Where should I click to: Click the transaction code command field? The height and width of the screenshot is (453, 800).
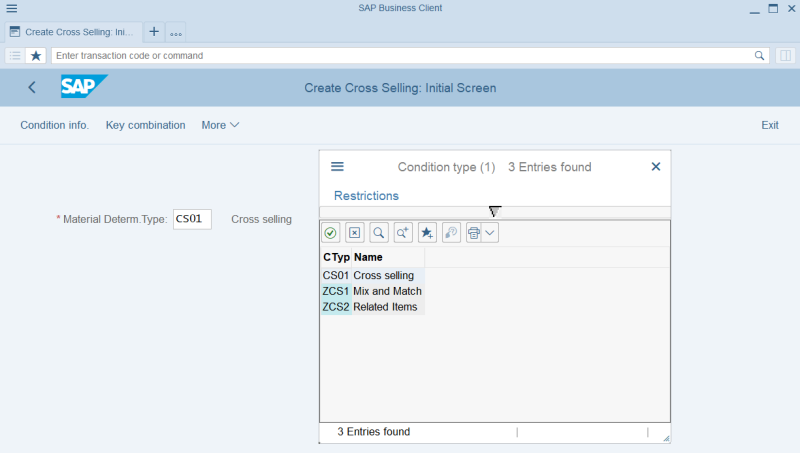(403, 56)
